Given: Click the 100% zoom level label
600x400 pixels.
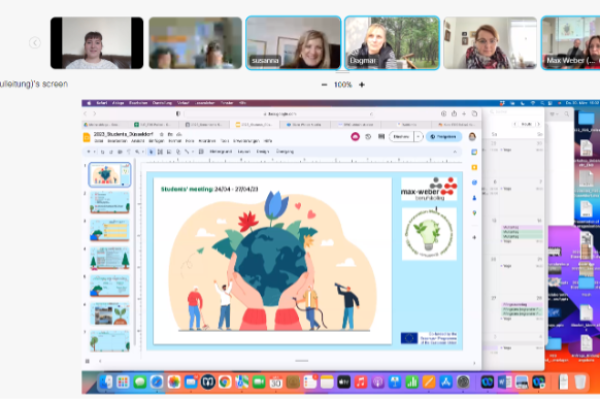Looking at the screenshot, I should click(342, 85).
